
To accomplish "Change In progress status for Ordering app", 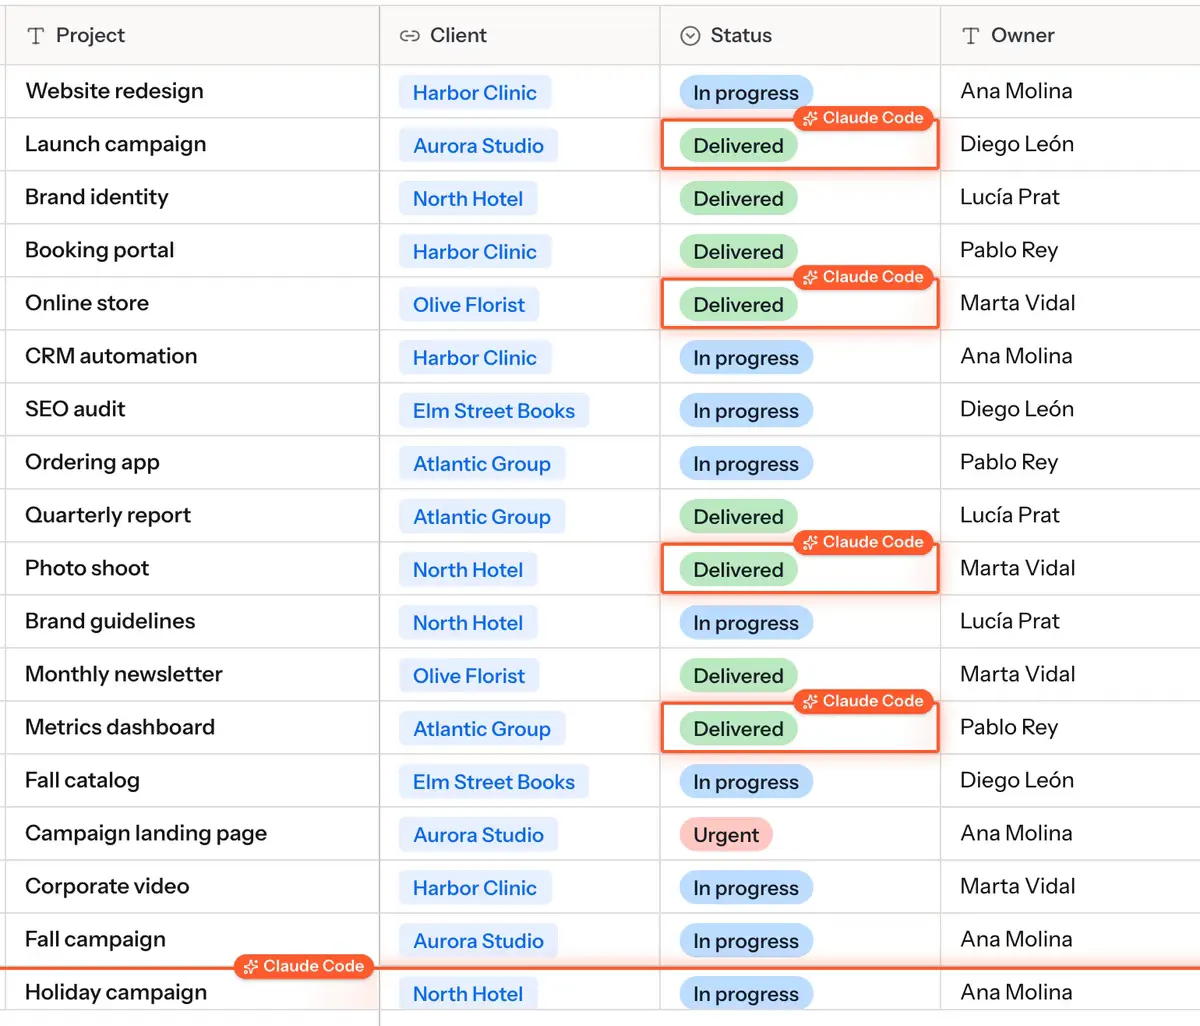I will coord(746,464).
